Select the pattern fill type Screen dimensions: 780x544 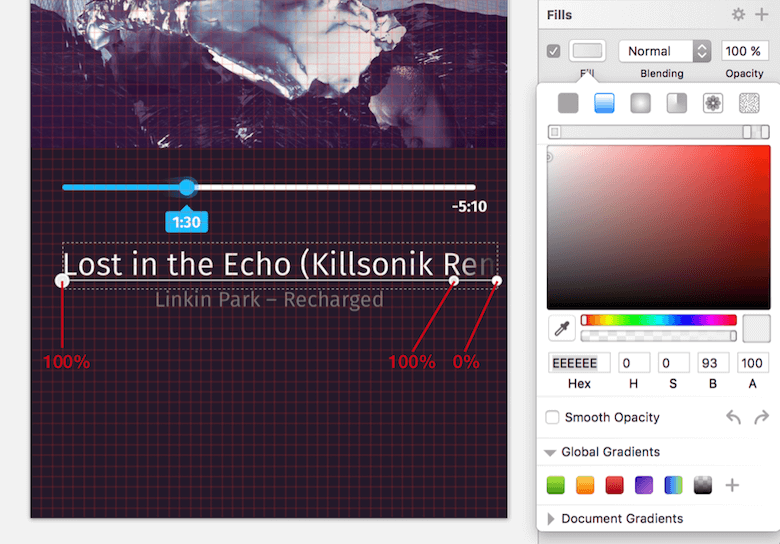(x=713, y=103)
